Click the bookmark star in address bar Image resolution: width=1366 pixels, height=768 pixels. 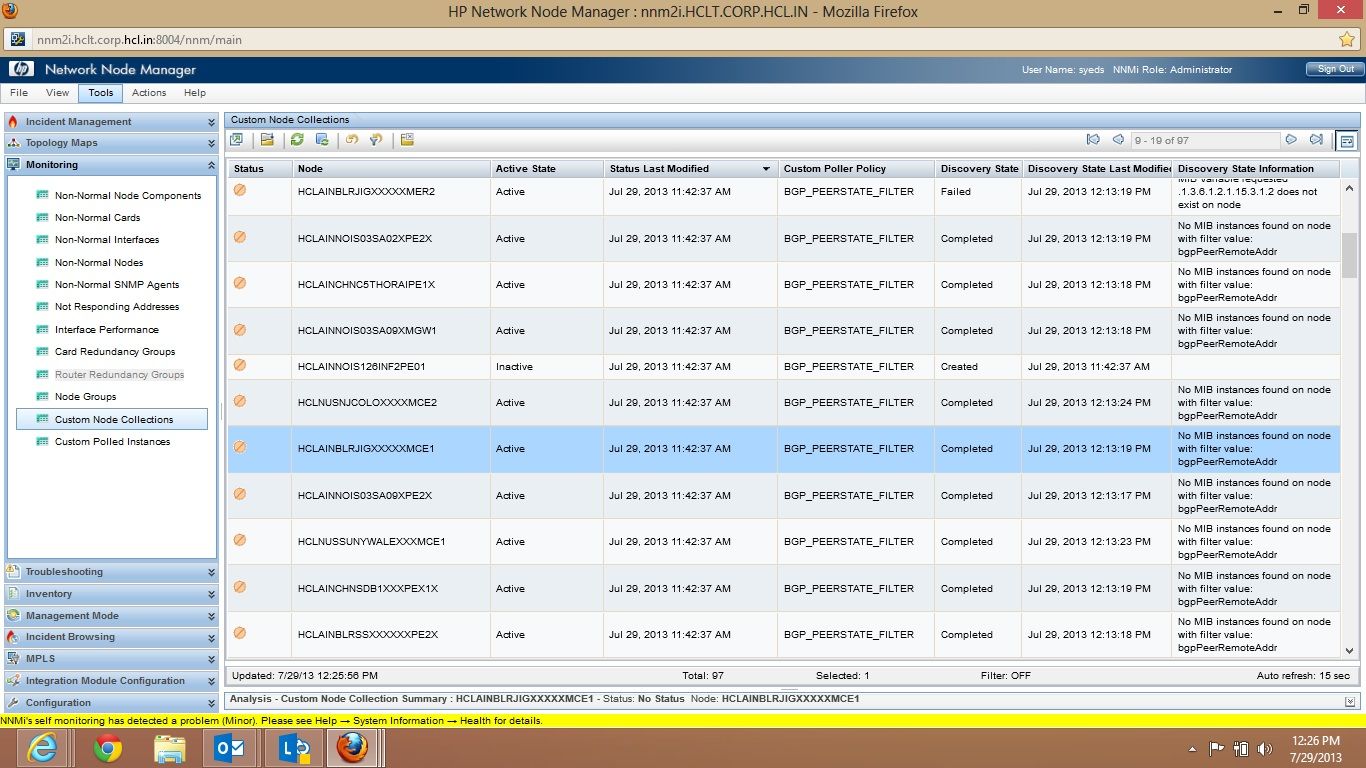click(1346, 40)
